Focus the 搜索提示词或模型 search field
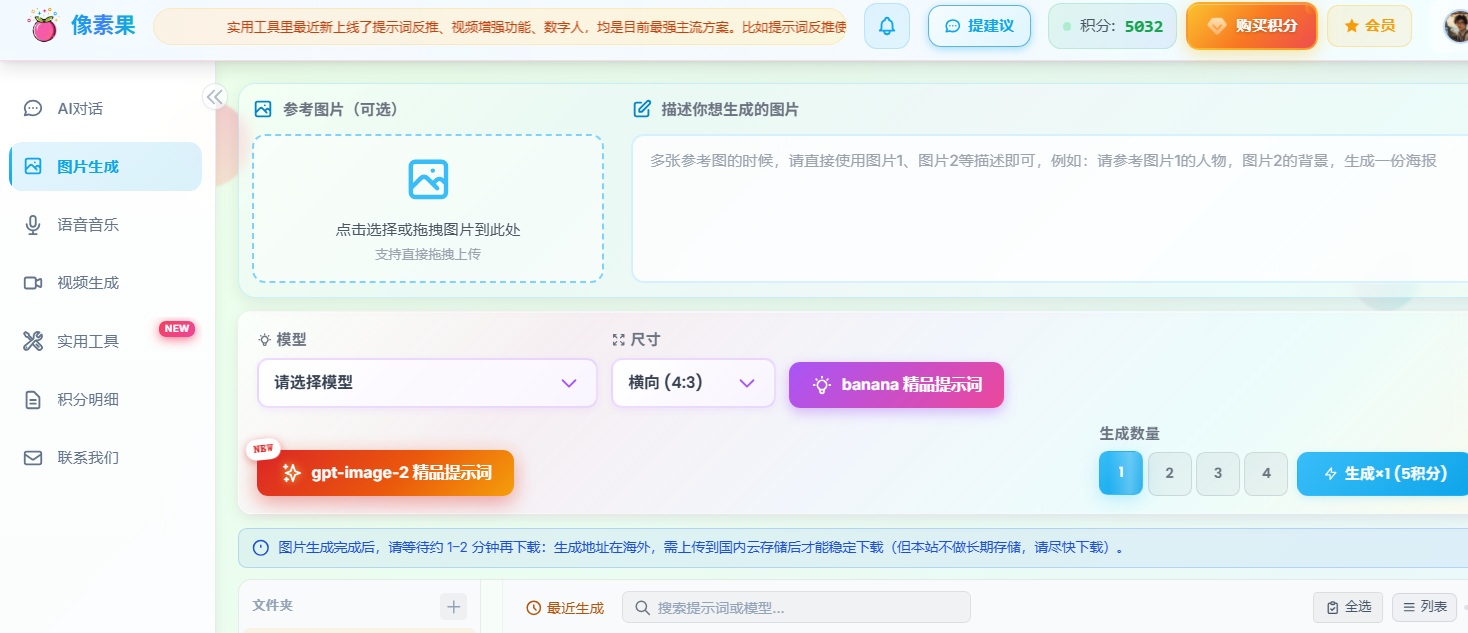The height and width of the screenshot is (633, 1468). pos(796,607)
